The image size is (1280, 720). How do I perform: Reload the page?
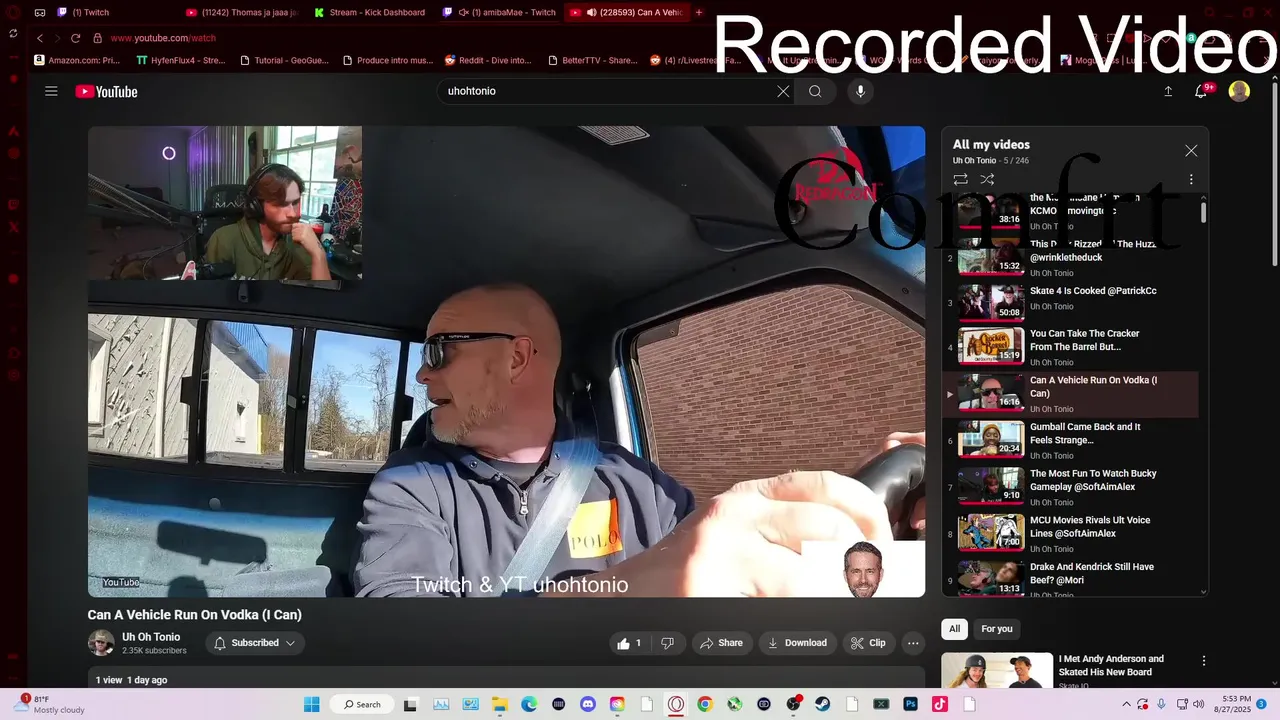75,38
